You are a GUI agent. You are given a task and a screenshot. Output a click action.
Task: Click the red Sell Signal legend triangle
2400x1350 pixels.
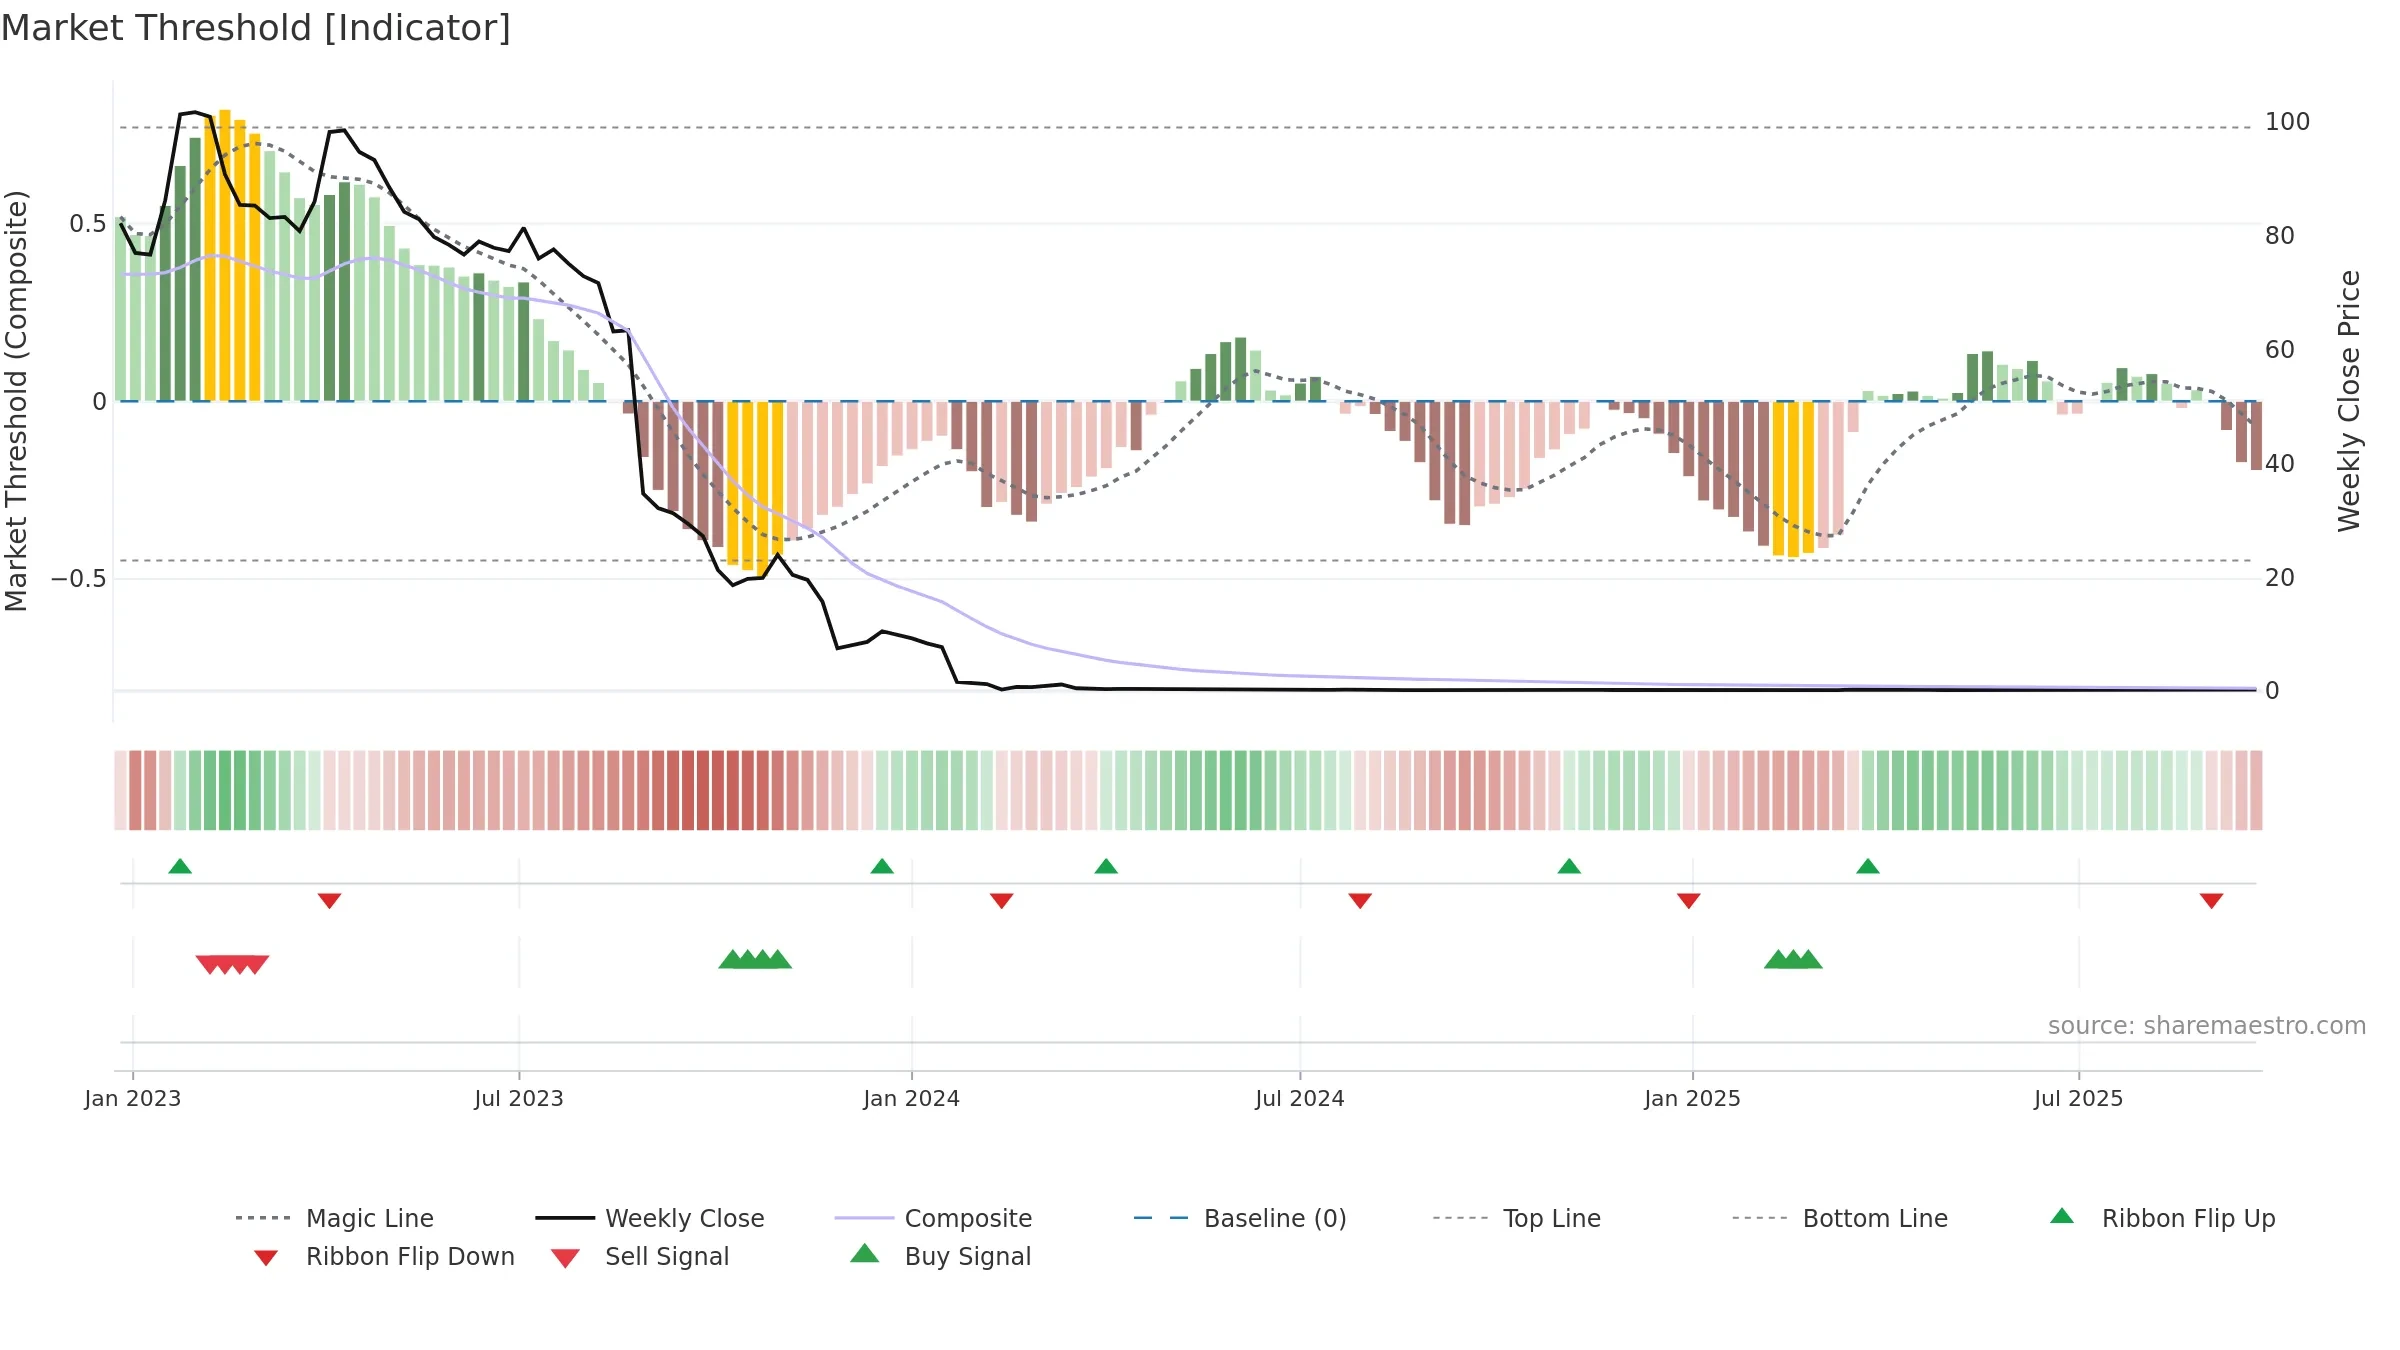tap(565, 1258)
